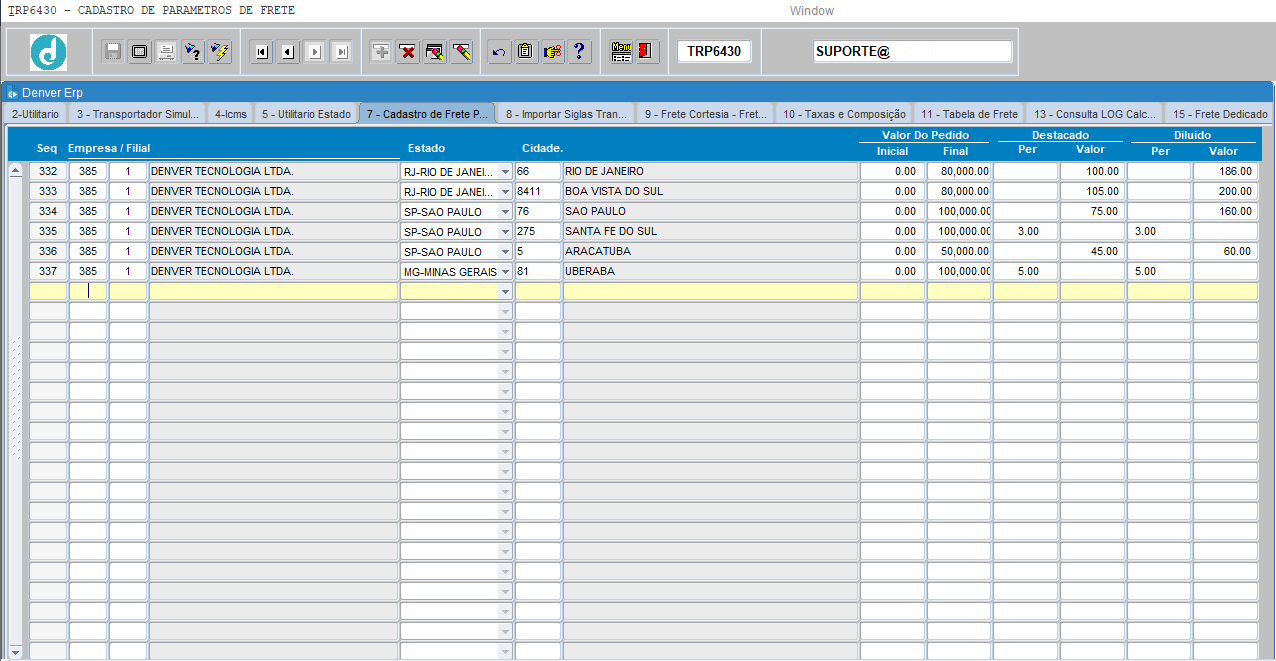The width and height of the screenshot is (1276, 661).
Task: Click the RIO DE JANEIRO city name cell
Action: tap(710, 171)
